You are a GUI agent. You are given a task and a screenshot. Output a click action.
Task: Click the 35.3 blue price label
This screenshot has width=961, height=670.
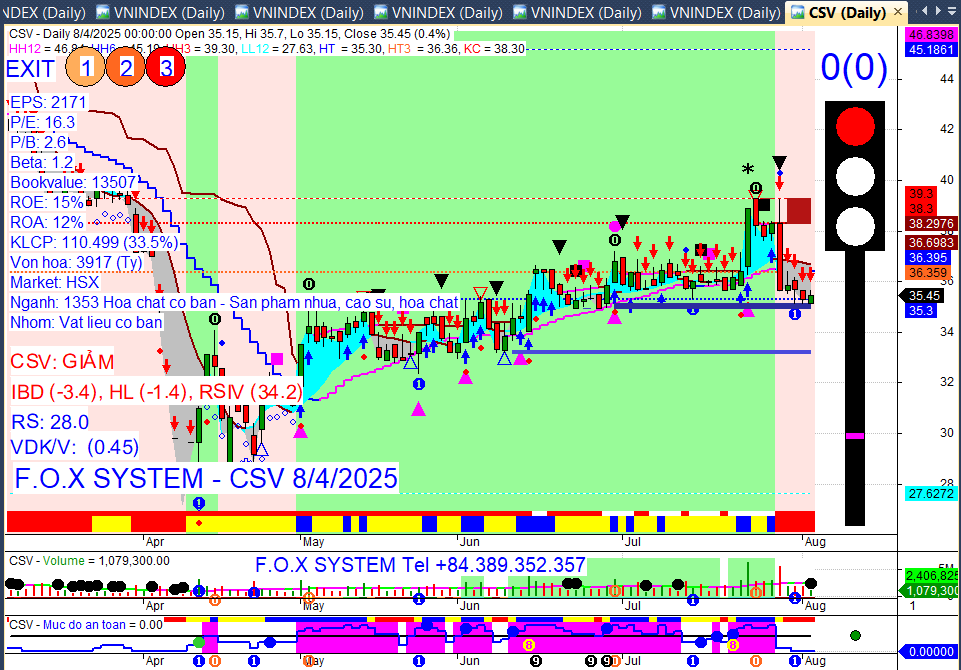click(921, 311)
